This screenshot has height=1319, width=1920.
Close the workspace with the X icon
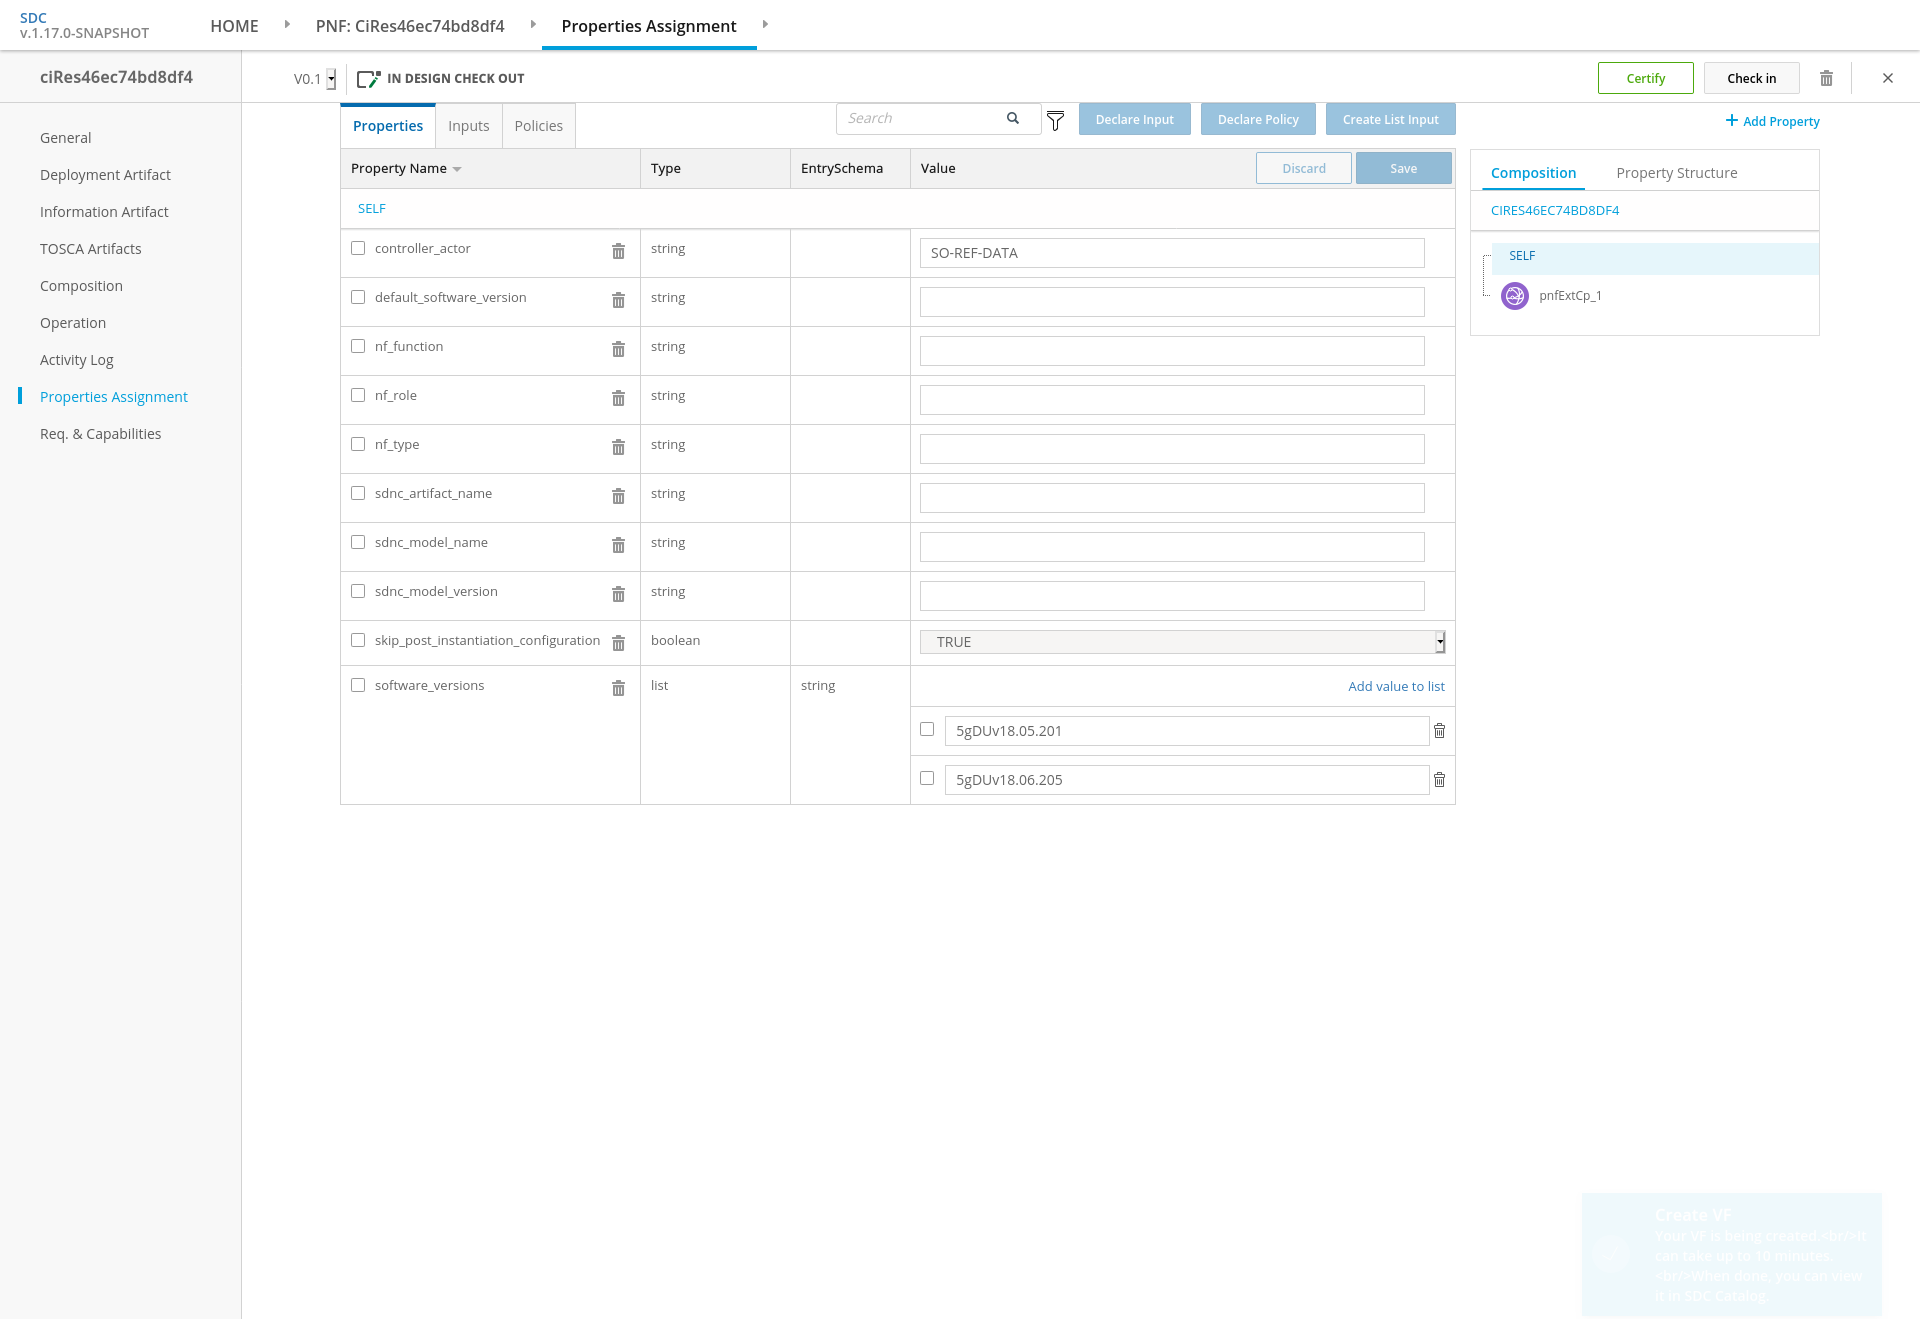(x=1888, y=78)
